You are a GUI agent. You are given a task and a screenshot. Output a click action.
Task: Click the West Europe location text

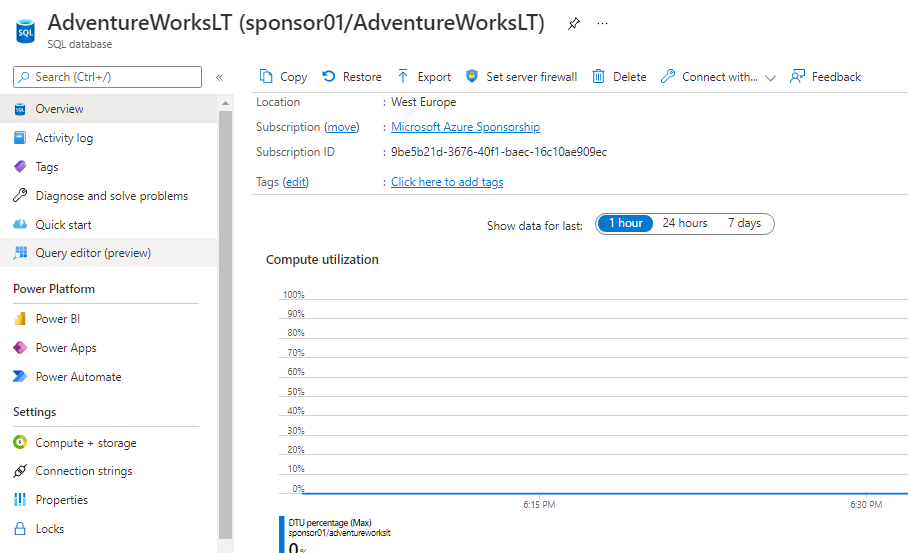423,102
